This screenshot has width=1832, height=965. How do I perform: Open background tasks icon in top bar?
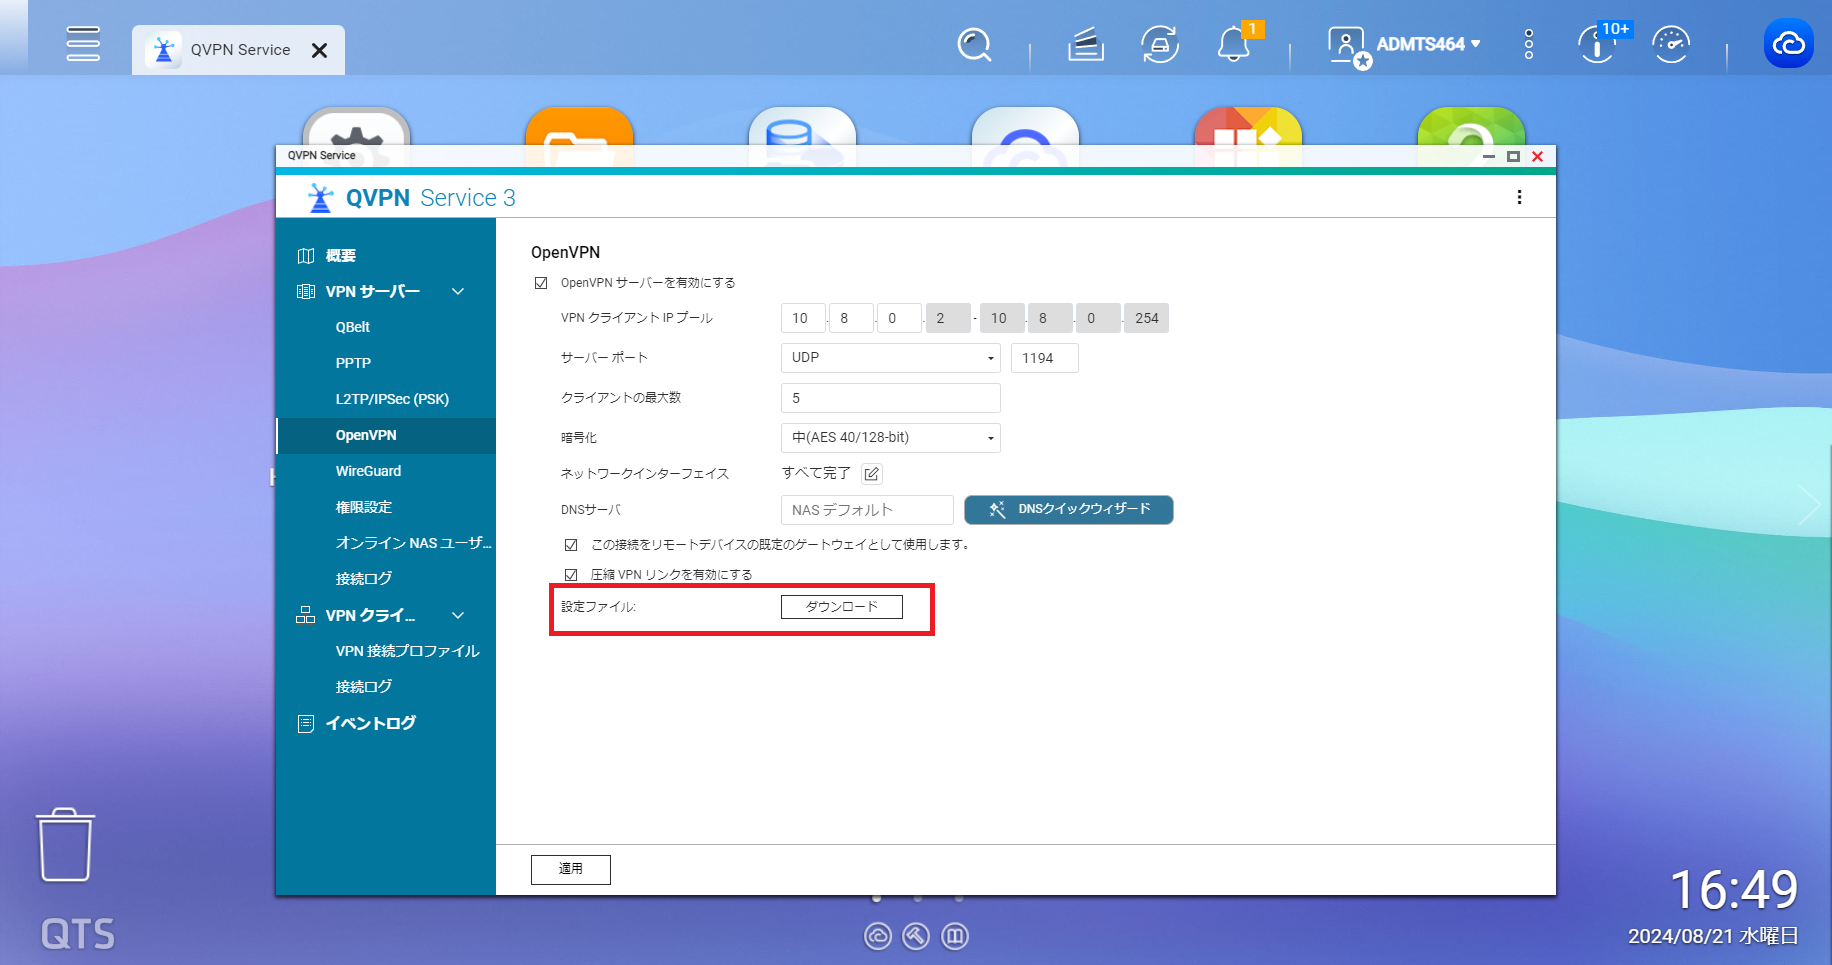(1086, 45)
